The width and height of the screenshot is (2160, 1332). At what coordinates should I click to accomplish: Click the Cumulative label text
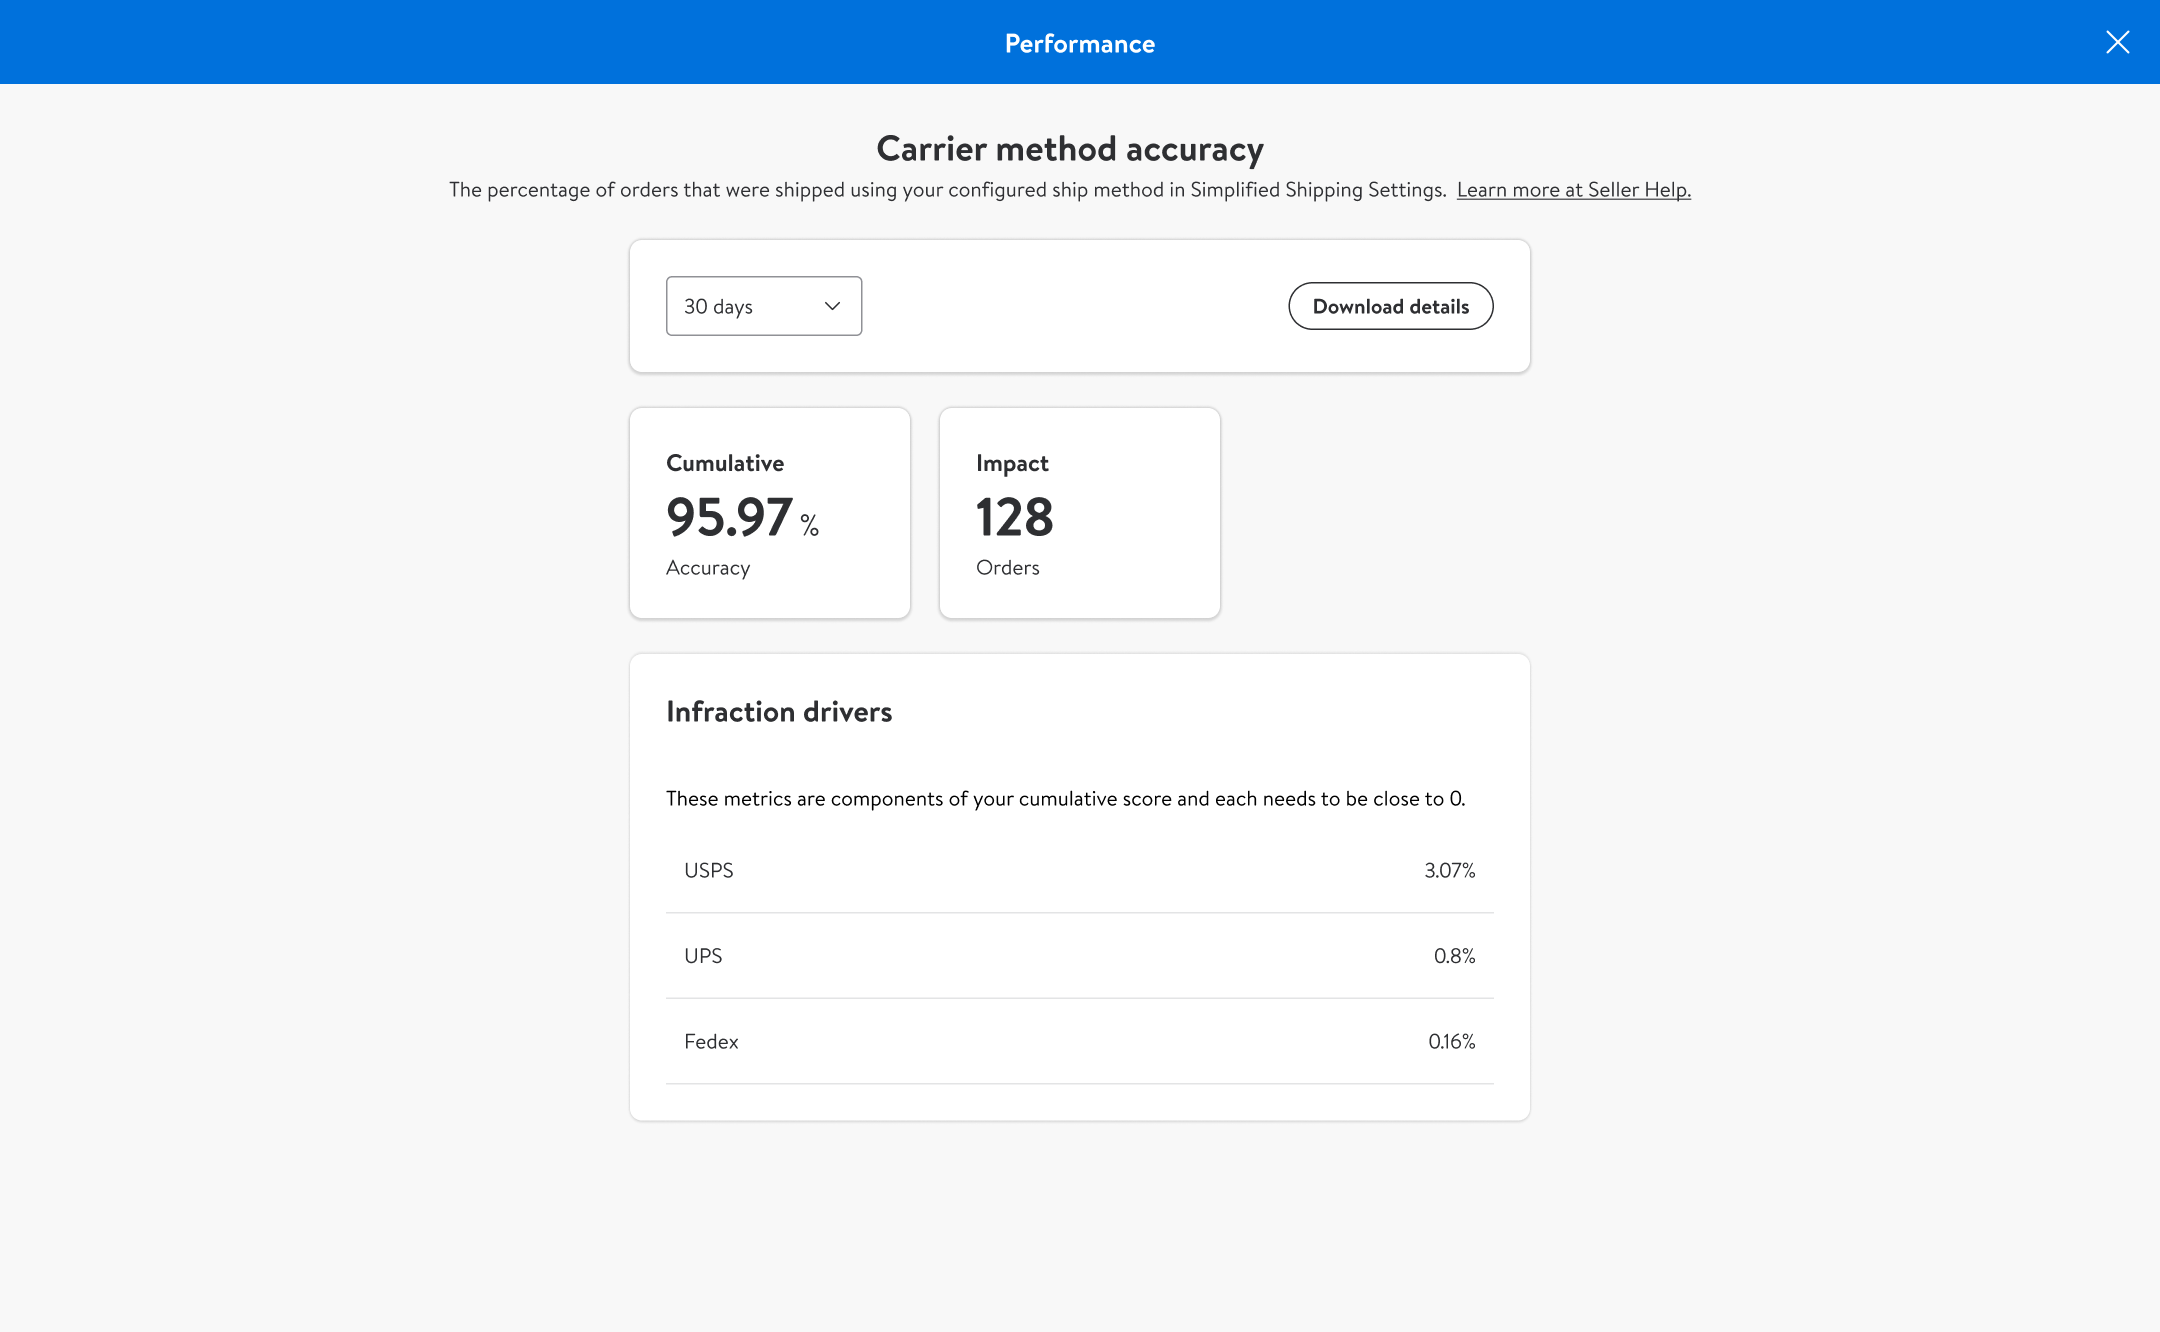[x=725, y=463]
